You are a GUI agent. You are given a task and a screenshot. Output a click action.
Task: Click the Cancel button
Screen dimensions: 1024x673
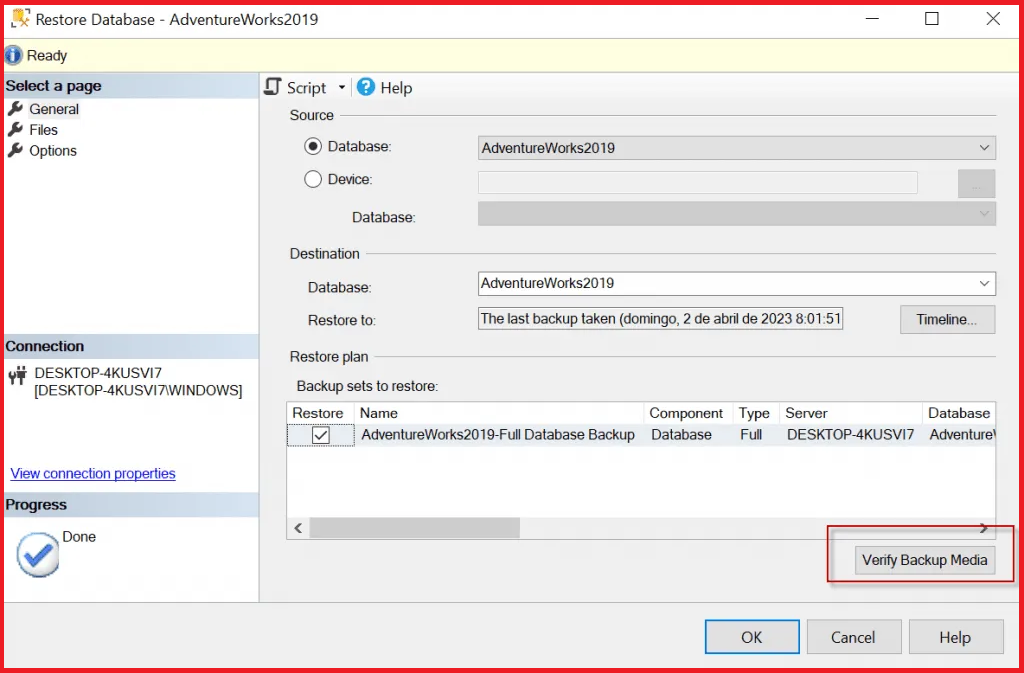click(854, 637)
